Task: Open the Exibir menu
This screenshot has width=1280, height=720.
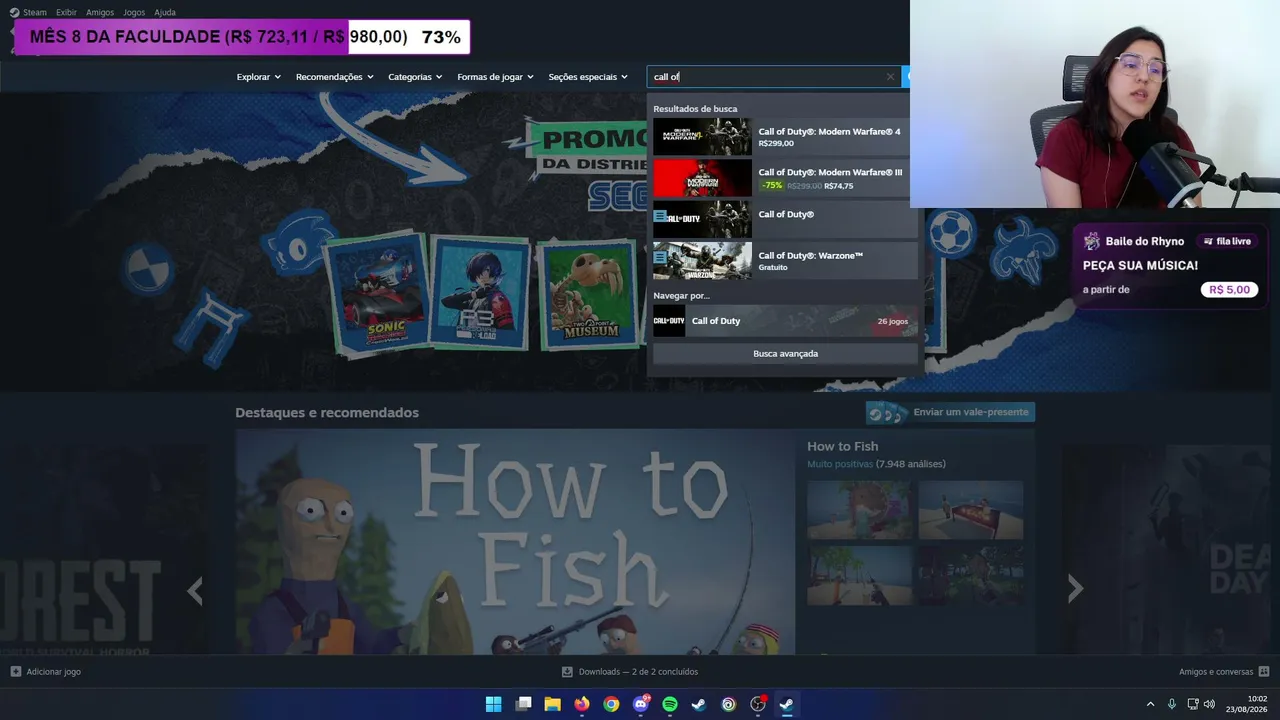Action: 66,12
